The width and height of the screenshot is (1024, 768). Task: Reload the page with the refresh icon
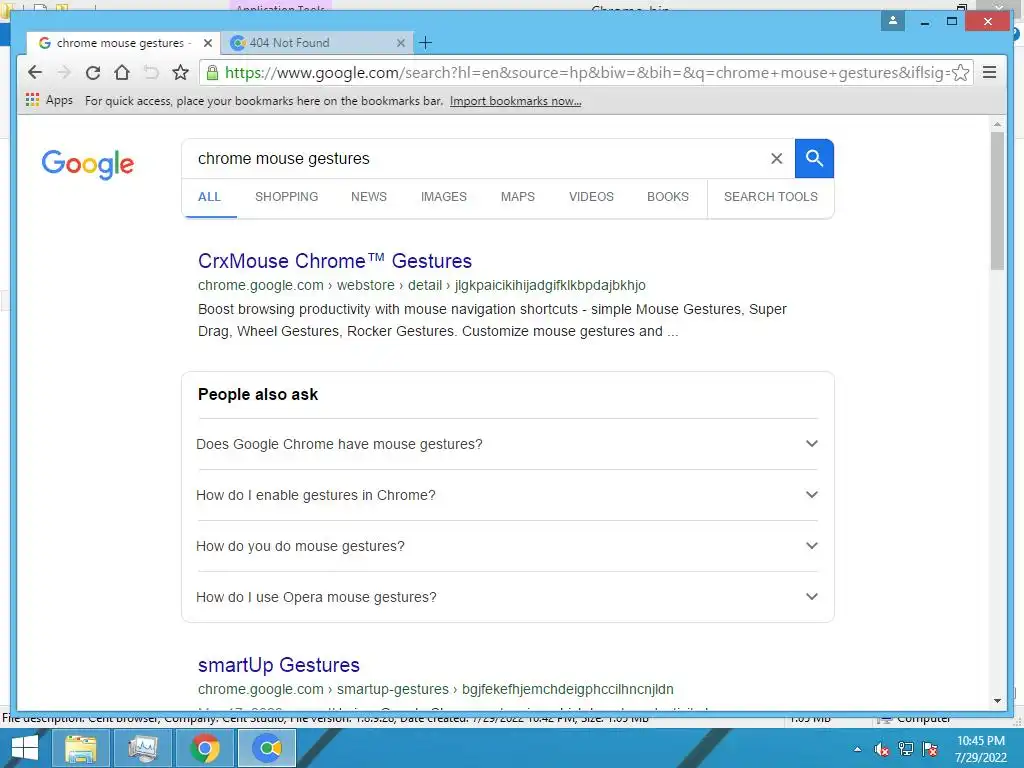93,72
